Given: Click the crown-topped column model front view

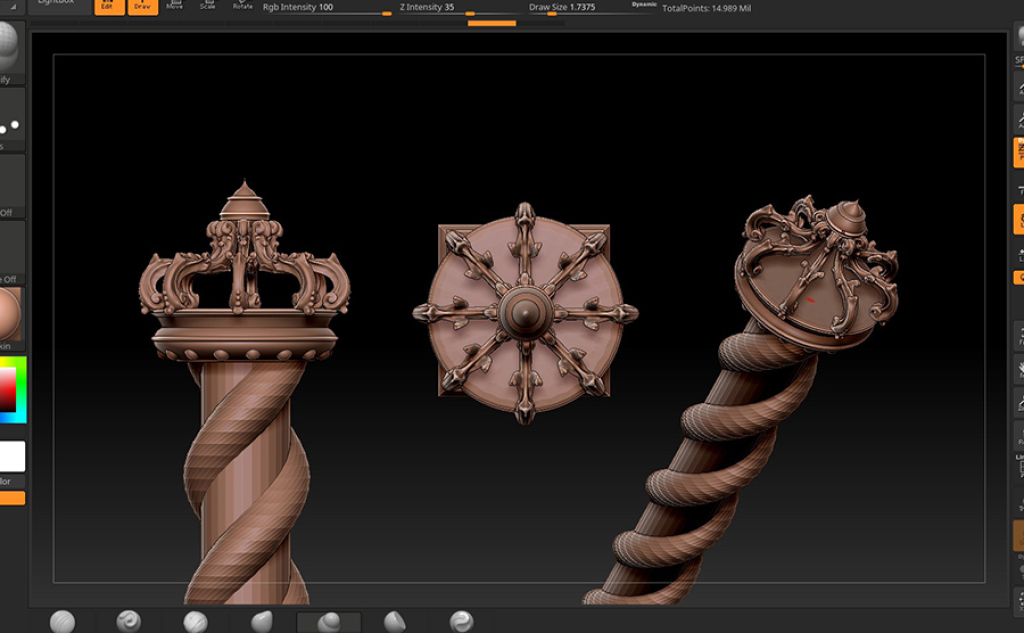Looking at the screenshot, I should [x=245, y=392].
